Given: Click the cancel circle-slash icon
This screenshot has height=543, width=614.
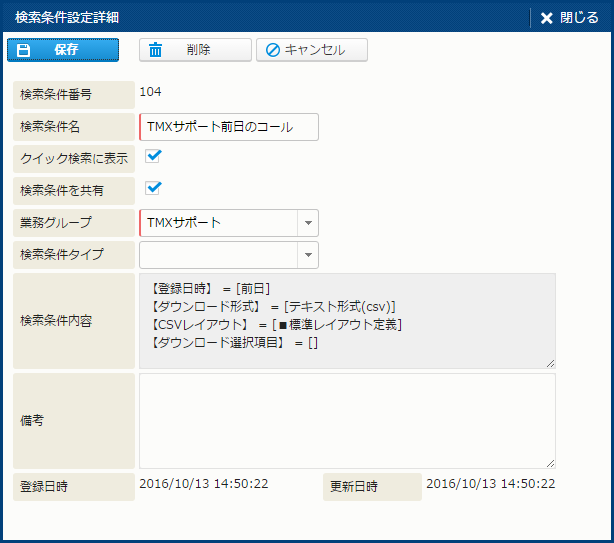Looking at the screenshot, I should tap(273, 50).
